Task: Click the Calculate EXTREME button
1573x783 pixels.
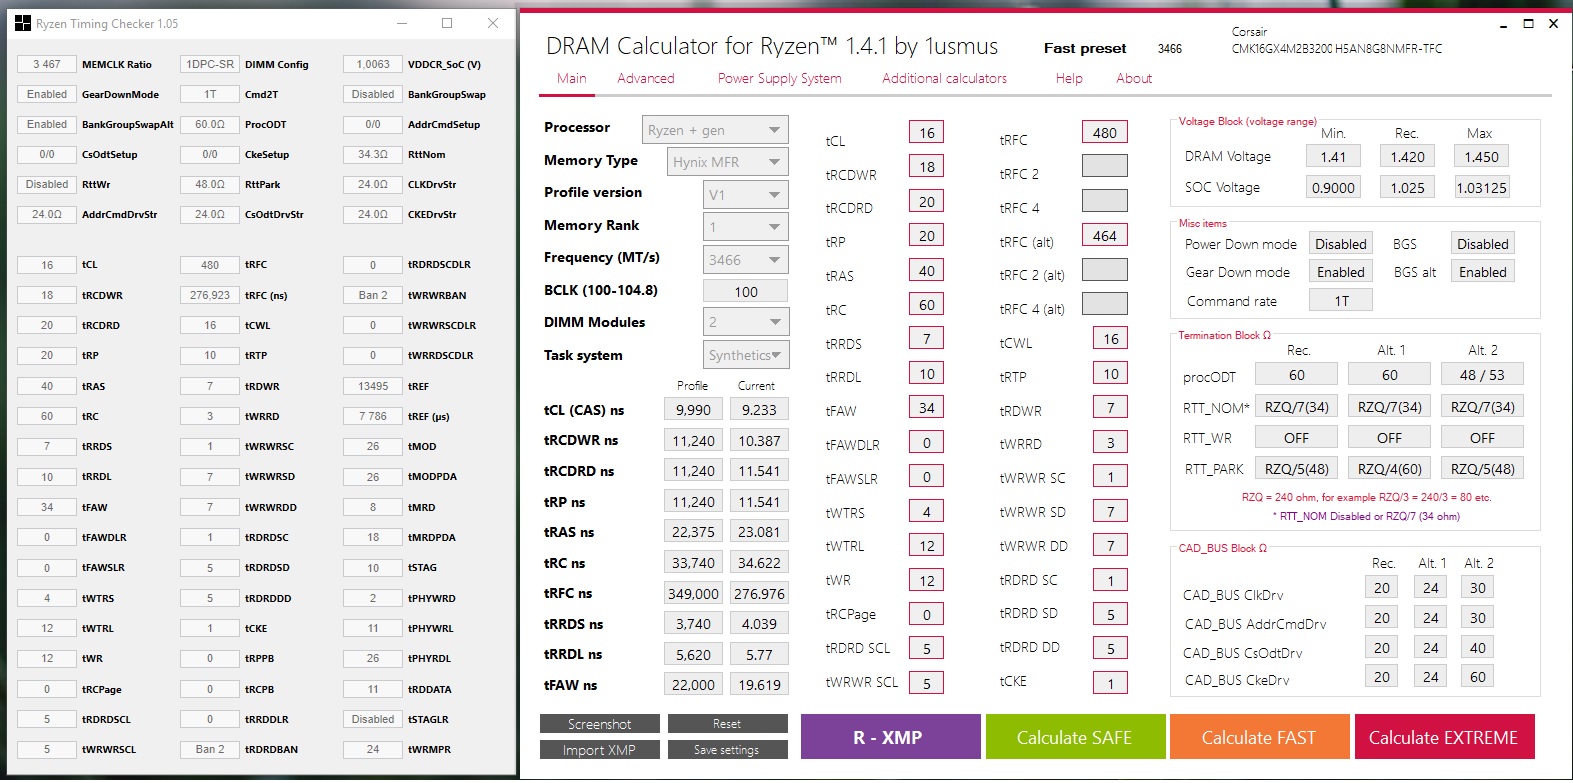Action: tap(1444, 737)
